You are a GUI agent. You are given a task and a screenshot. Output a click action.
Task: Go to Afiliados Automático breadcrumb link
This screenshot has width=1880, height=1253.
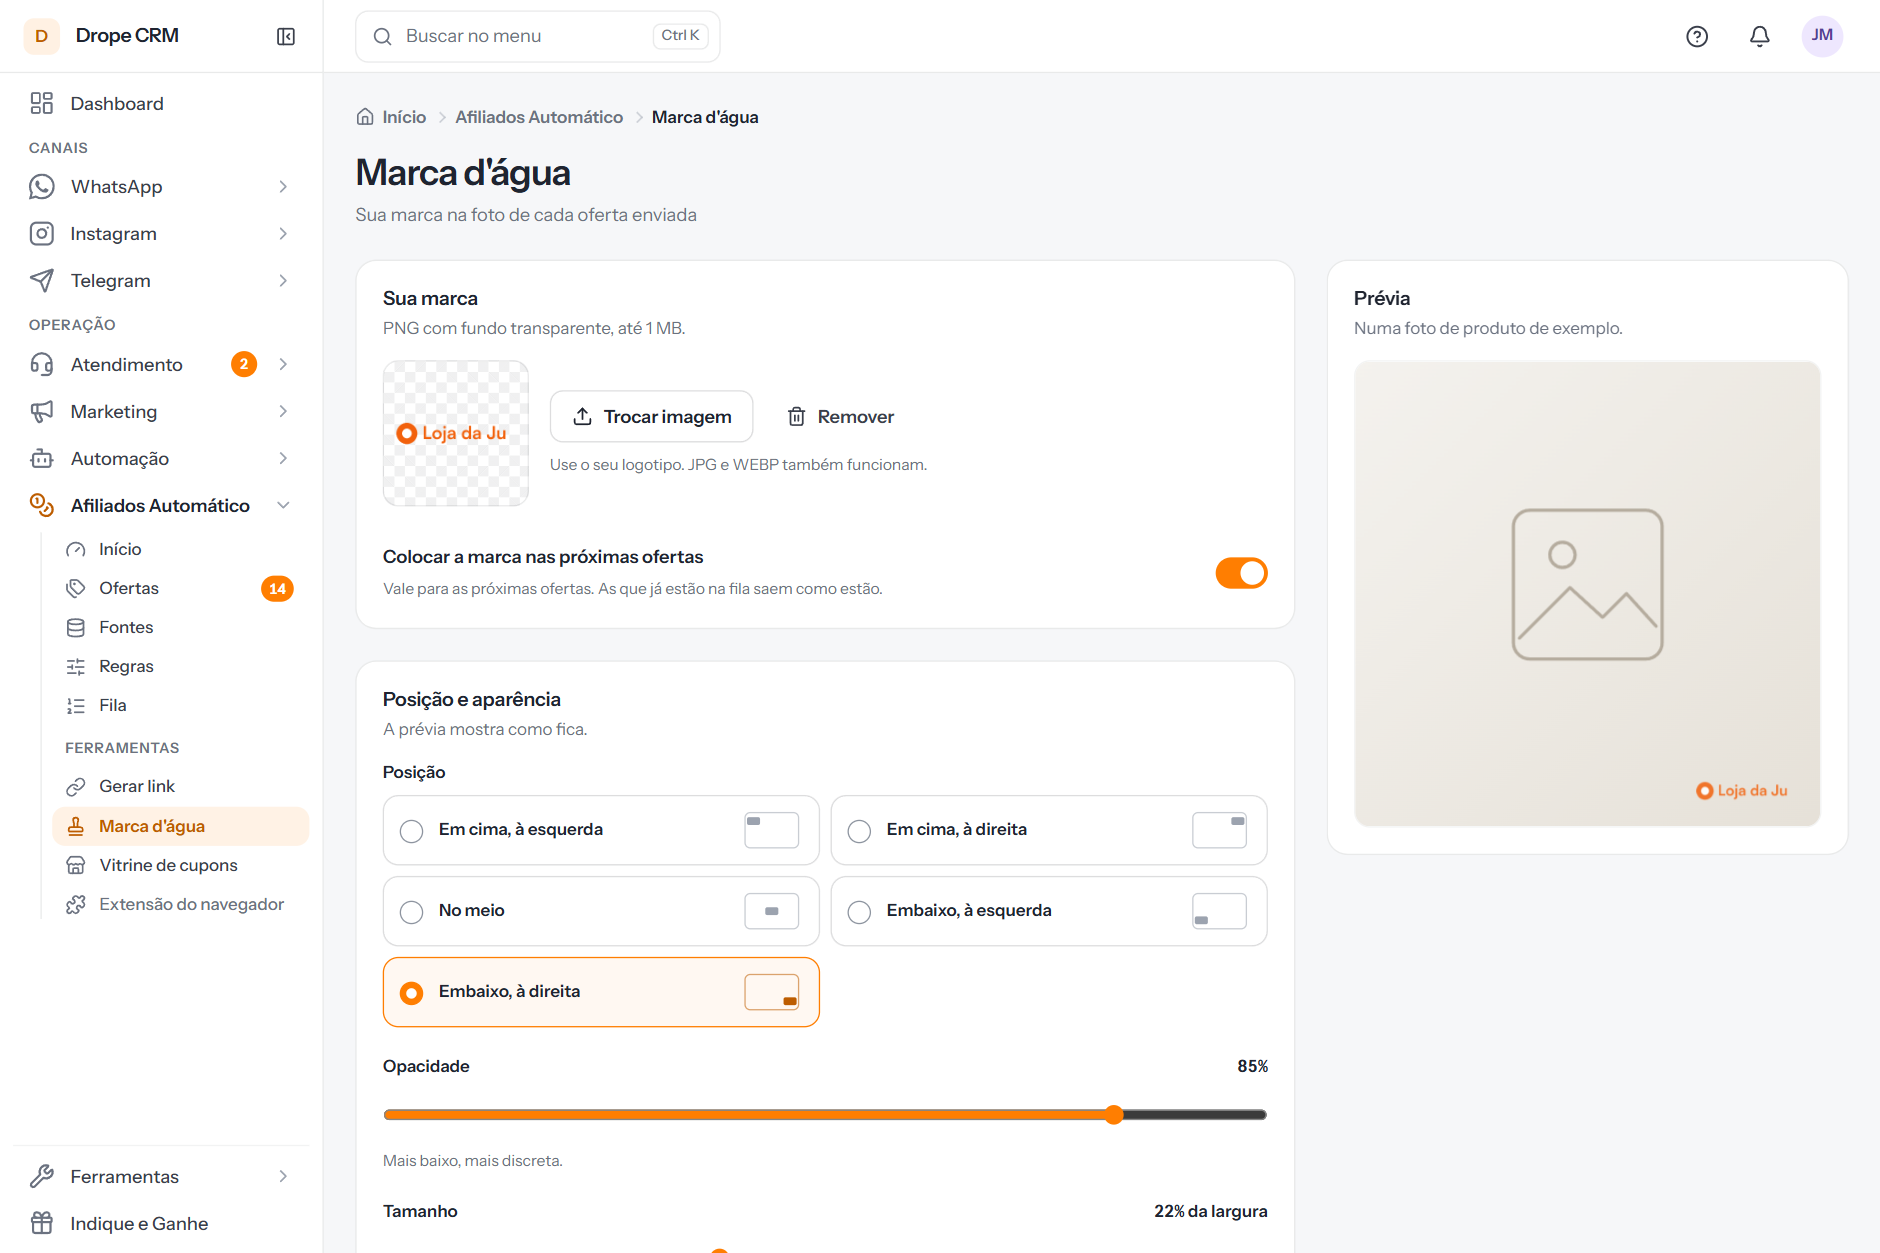pos(539,117)
